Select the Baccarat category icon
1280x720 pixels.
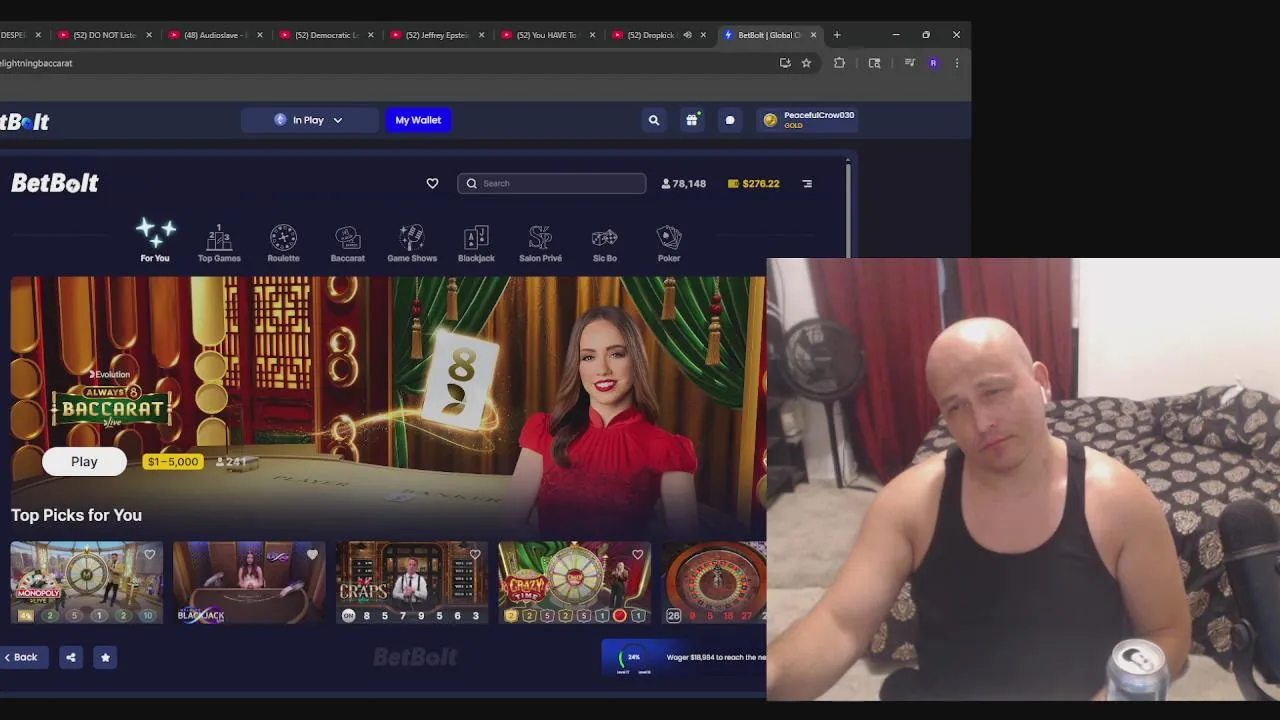click(x=348, y=243)
